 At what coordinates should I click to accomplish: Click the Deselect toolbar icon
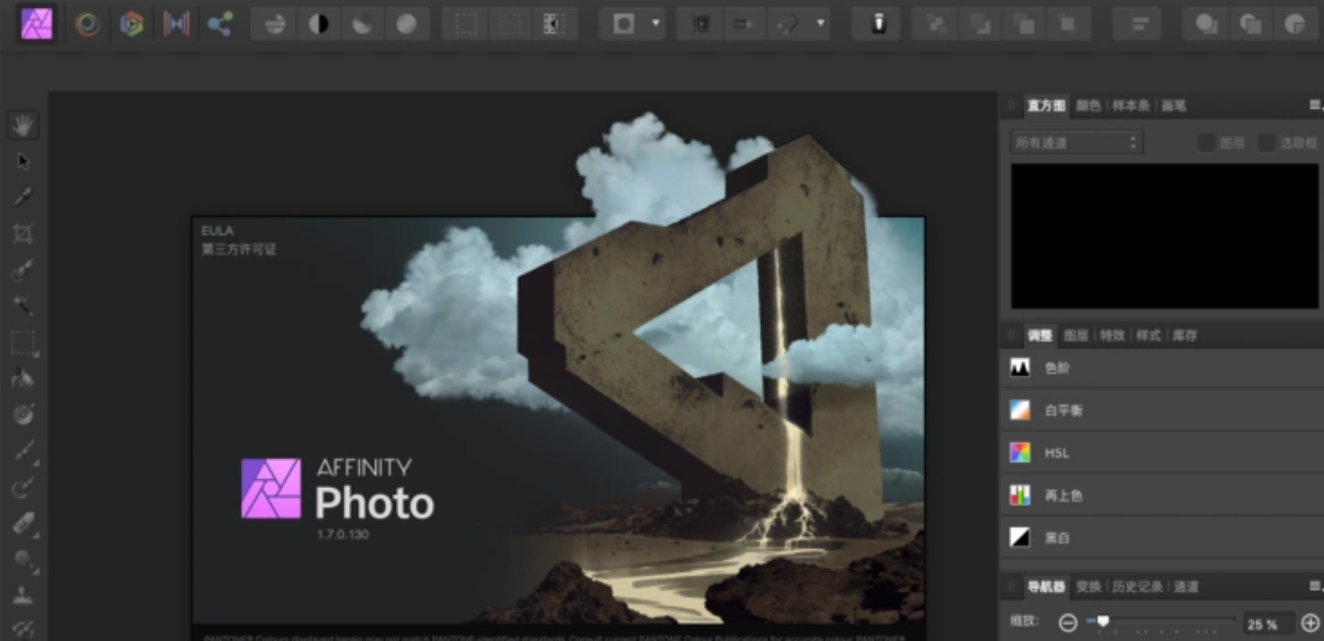pos(510,24)
